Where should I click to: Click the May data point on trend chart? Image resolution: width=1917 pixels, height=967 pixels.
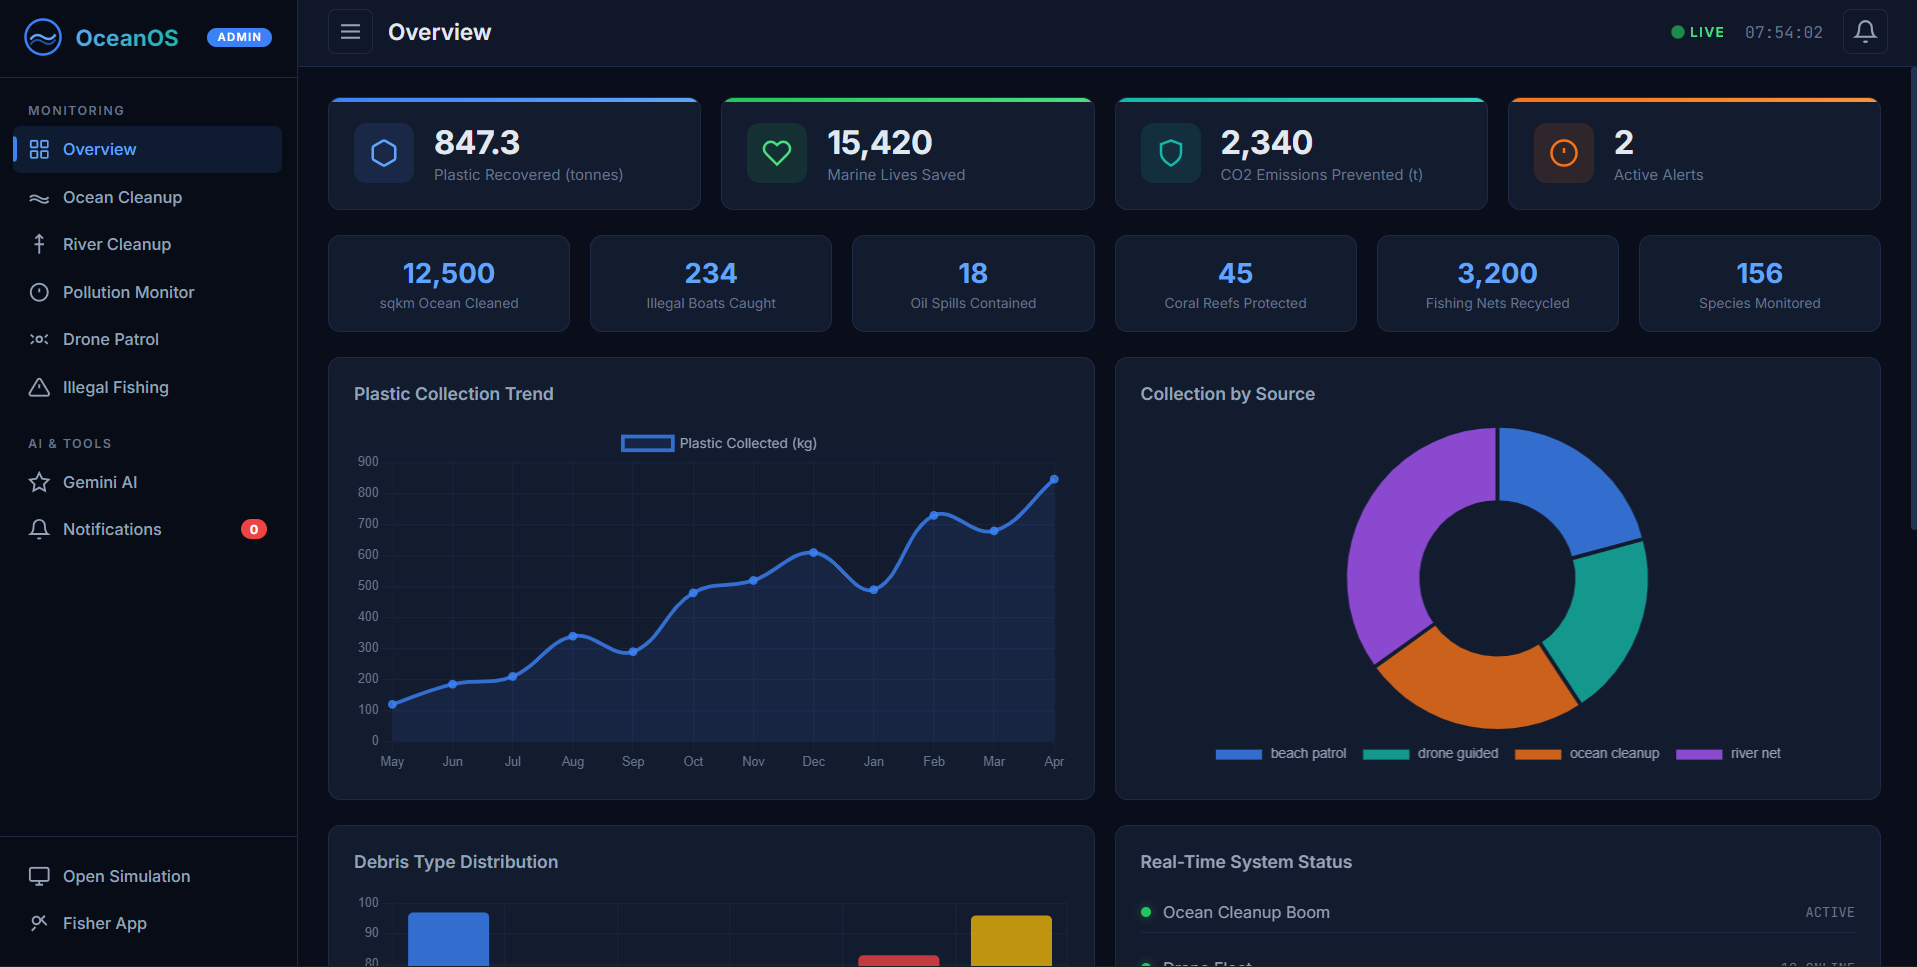[392, 704]
